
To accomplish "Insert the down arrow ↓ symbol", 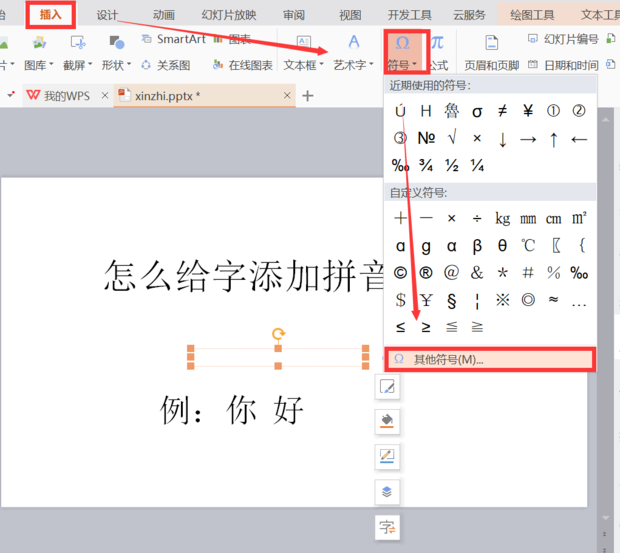I will 503,139.
